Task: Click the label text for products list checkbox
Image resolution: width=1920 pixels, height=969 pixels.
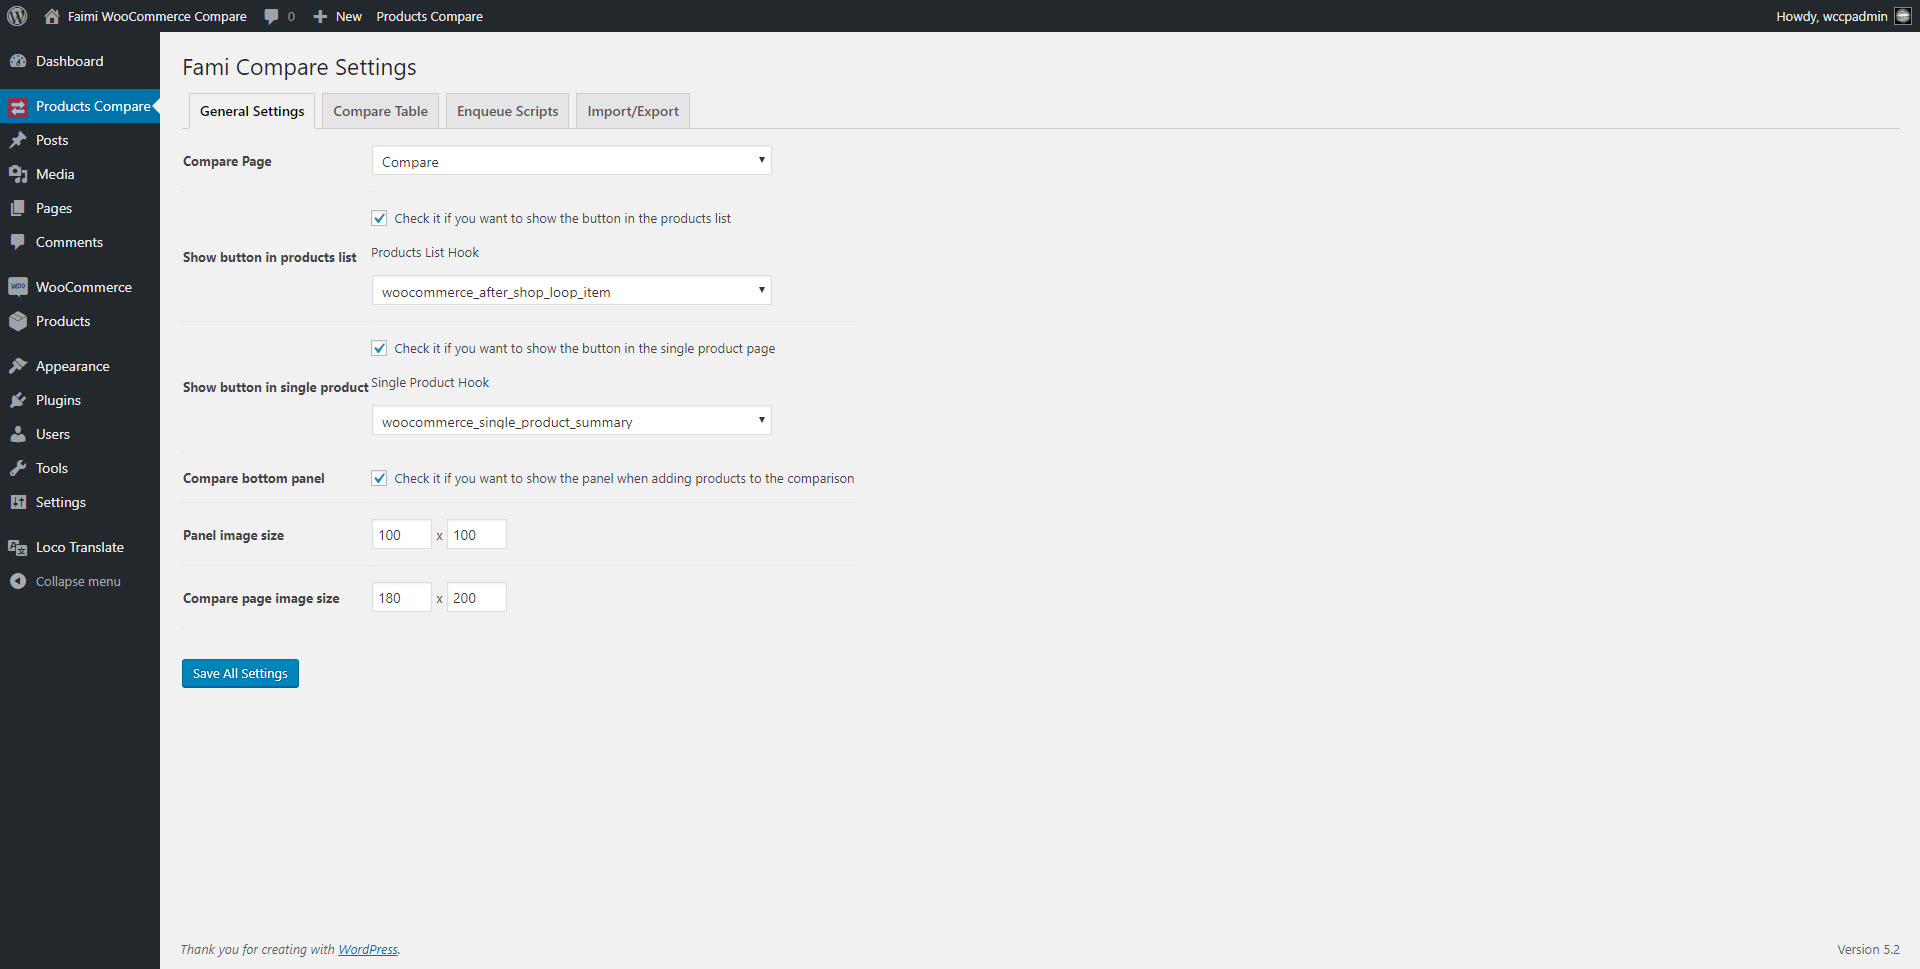Action: point(562,218)
